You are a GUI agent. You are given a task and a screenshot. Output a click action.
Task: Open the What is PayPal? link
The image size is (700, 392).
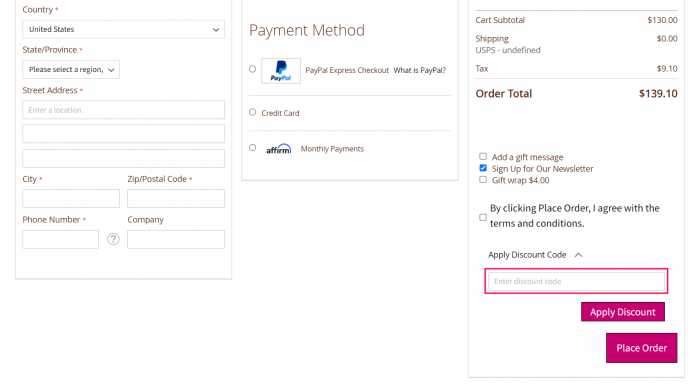coord(420,70)
